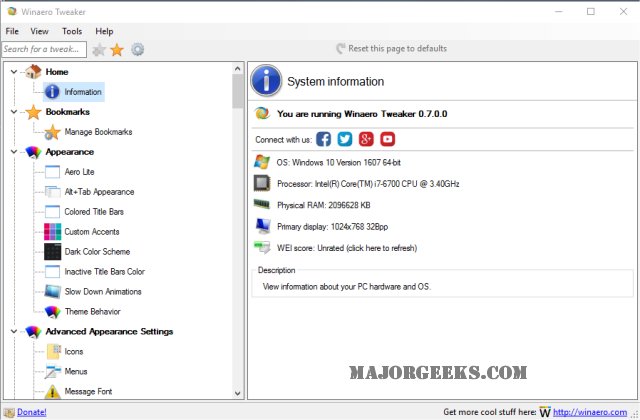Open the YouTube social icon
The width and height of the screenshot is (640, 420).
pyautogui.click(x=387, y=139)
